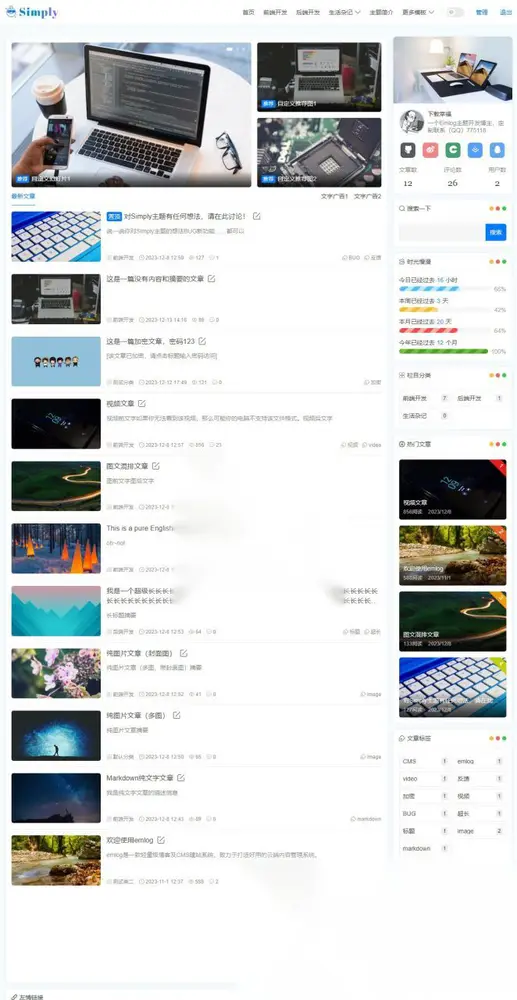The height and width of the screenshot is (1000, 517).
Task: Click the 今日已经过去 blue progress bar
Action: (429, 289)
